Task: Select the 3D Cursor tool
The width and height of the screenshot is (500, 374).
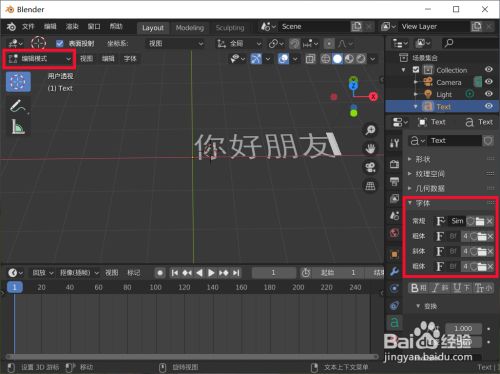Action: pos(18,82)
